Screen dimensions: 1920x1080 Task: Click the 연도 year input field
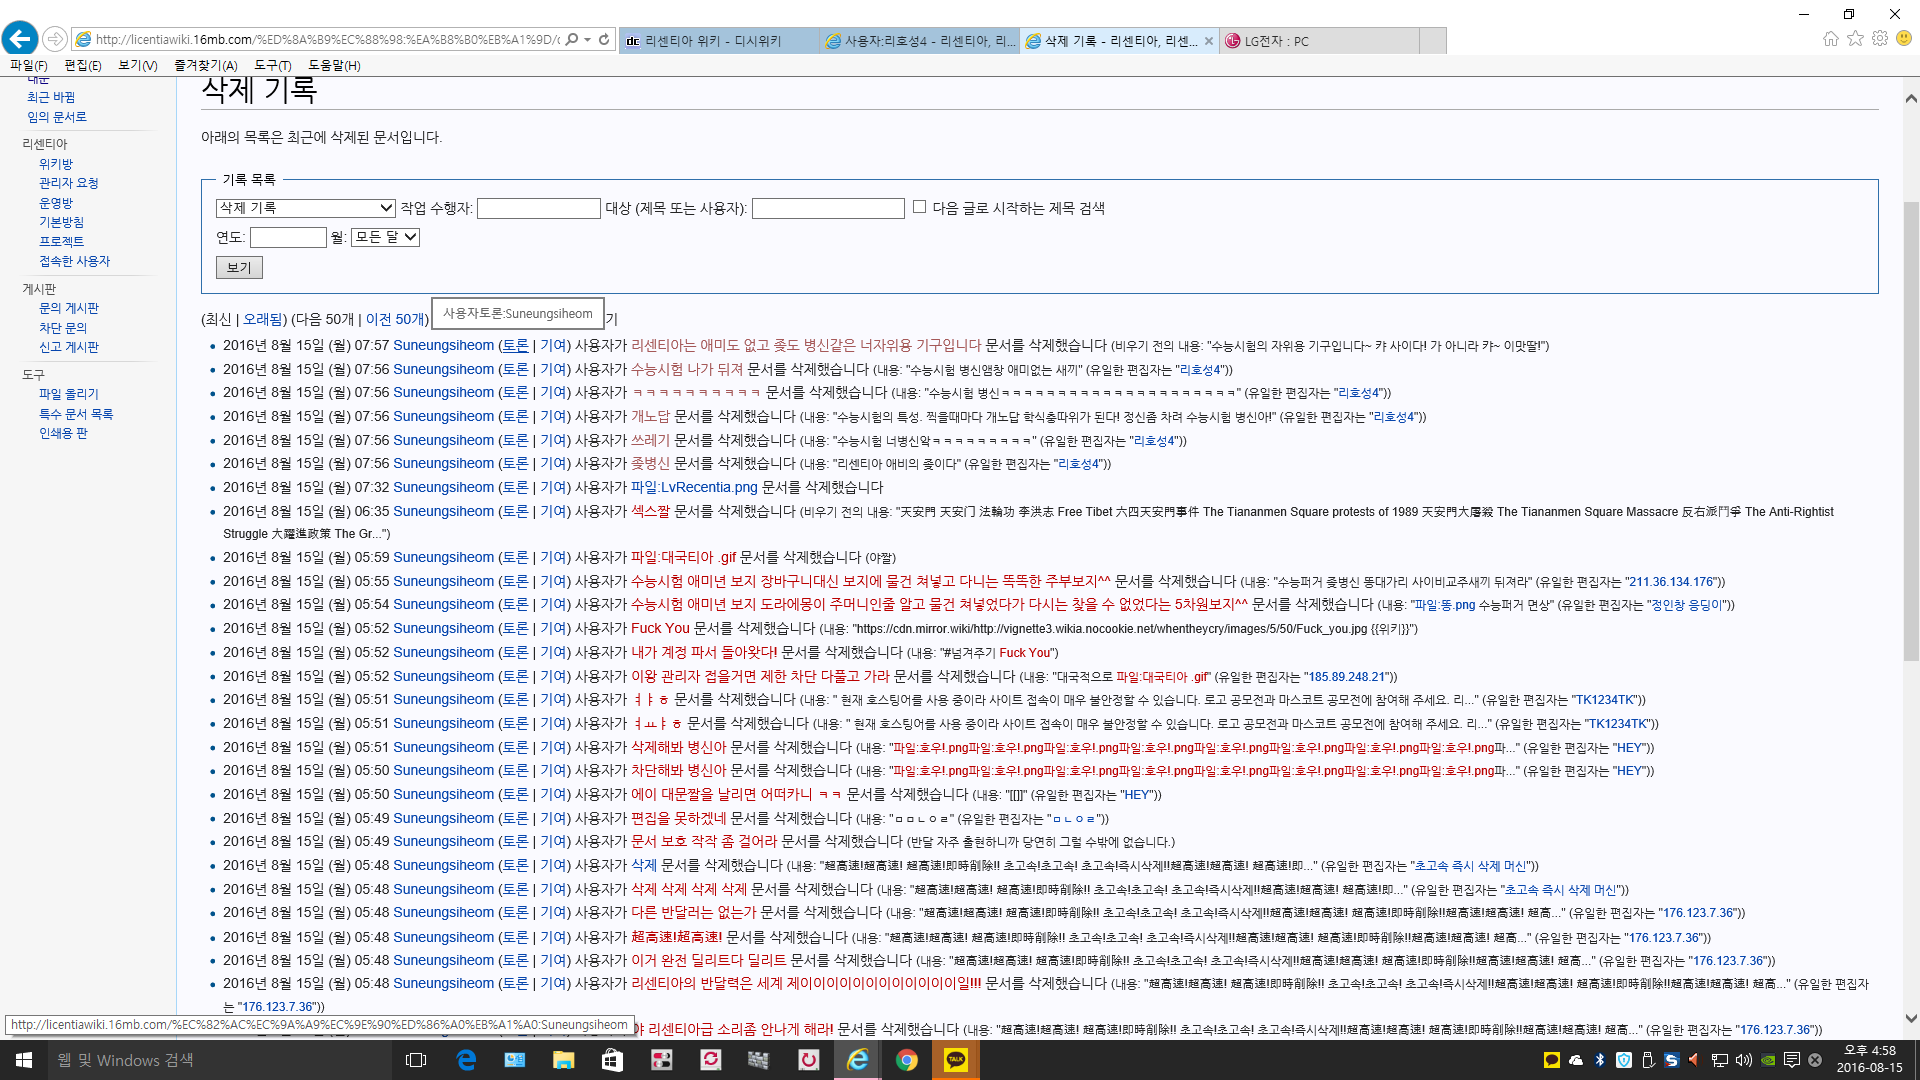(x=288, y=237)
